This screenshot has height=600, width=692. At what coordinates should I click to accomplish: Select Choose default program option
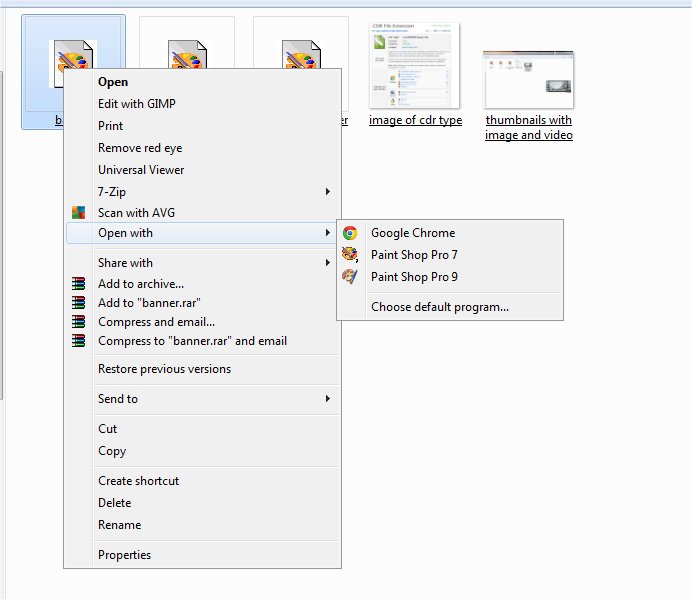point(439,307)
